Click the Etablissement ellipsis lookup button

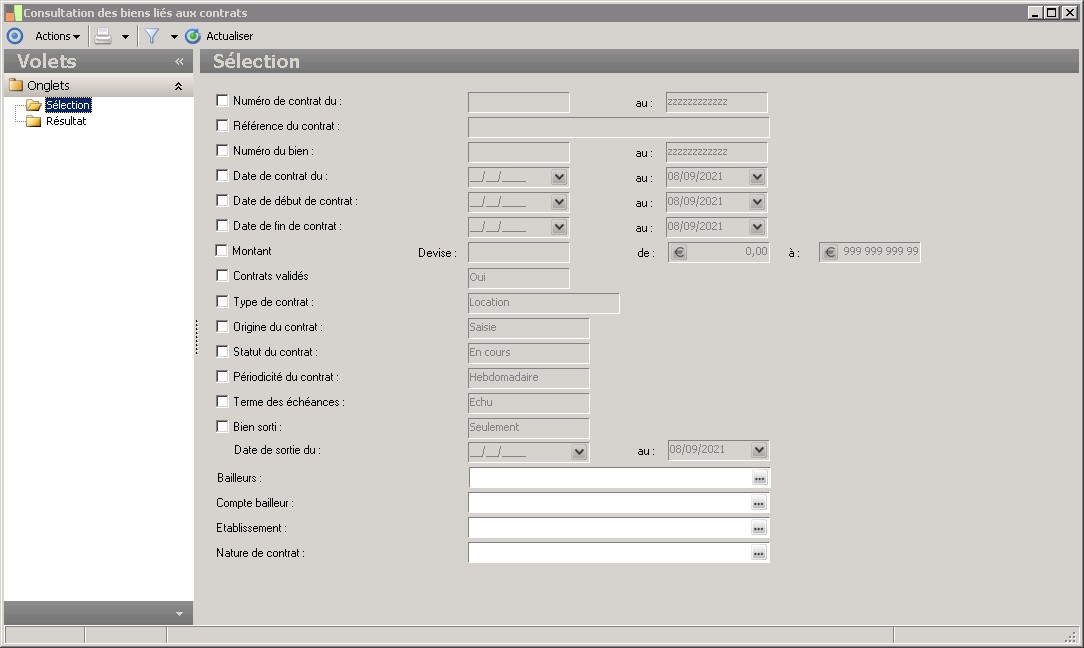pos(759,529)
